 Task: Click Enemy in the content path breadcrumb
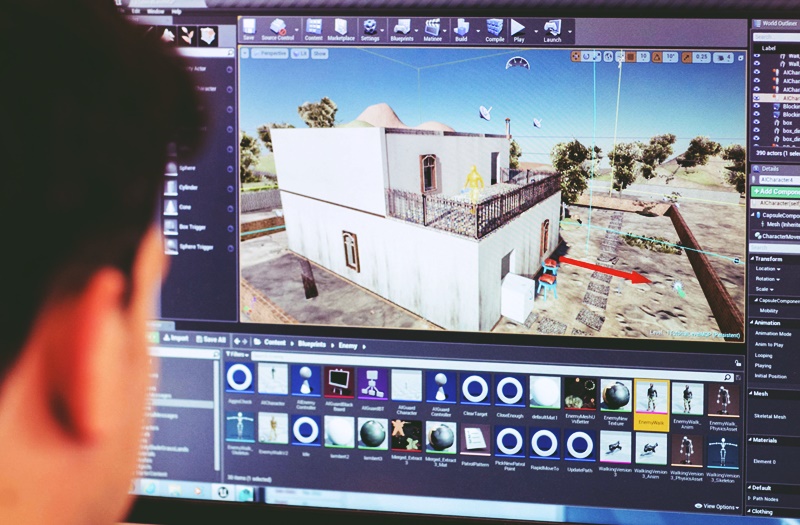pos(348,346)
